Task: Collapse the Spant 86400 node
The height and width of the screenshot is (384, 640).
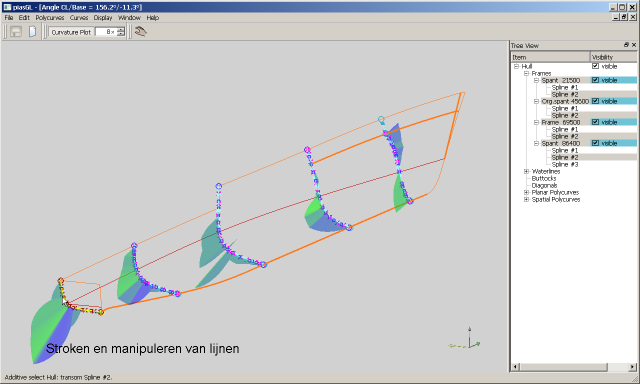Action: pos(537,143)
